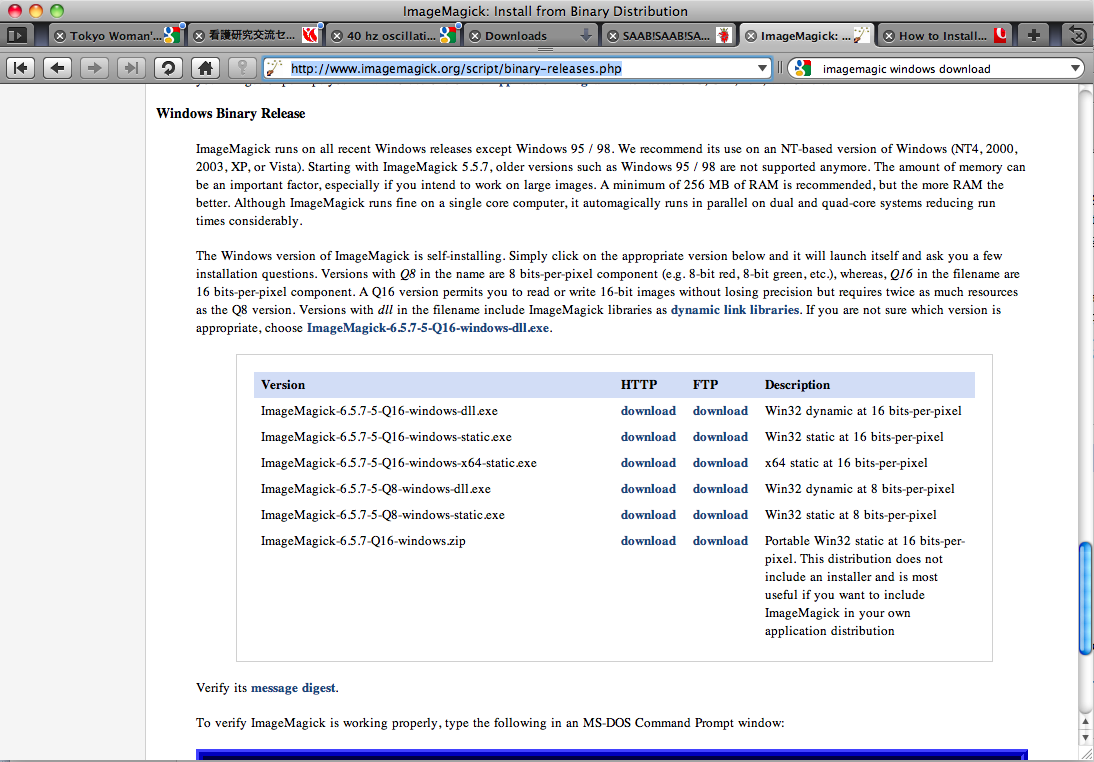Screen dimensions: 1094x762
Task: Click the Description column header
Action: click(797, 384)
